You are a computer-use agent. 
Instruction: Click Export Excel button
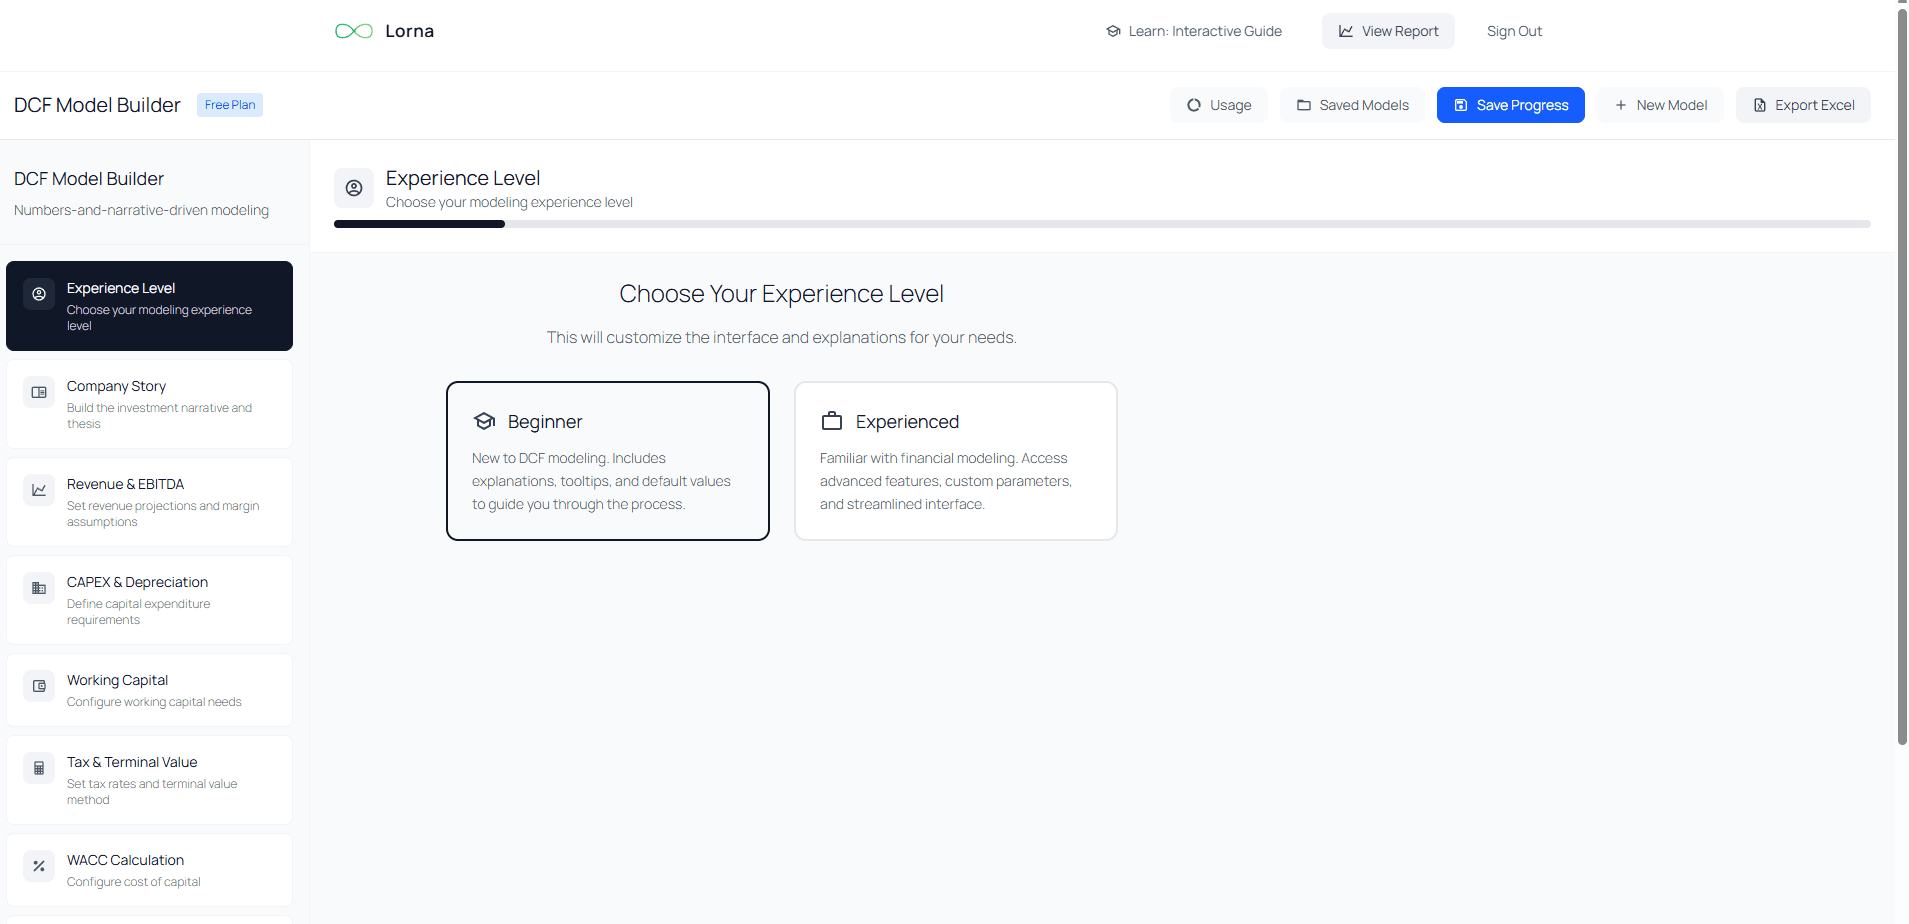click(1803, 105)
